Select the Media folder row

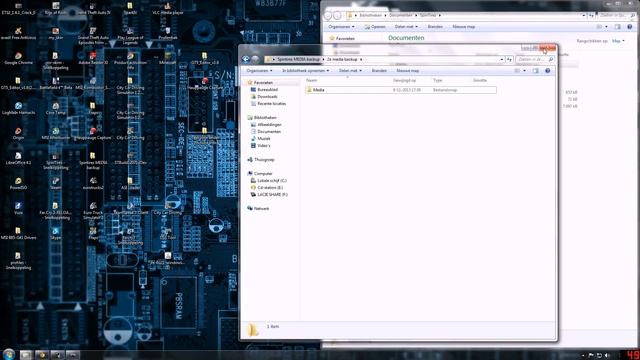tap(401, 90)
